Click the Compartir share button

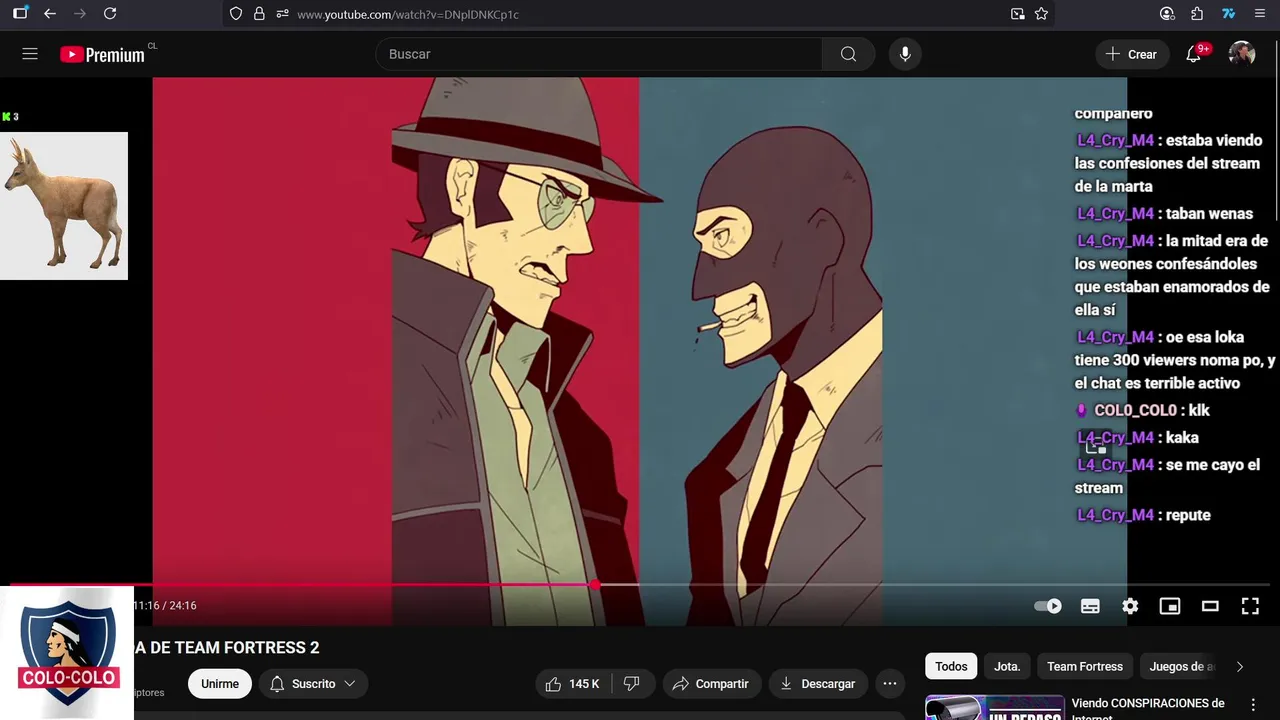(711, 684)
